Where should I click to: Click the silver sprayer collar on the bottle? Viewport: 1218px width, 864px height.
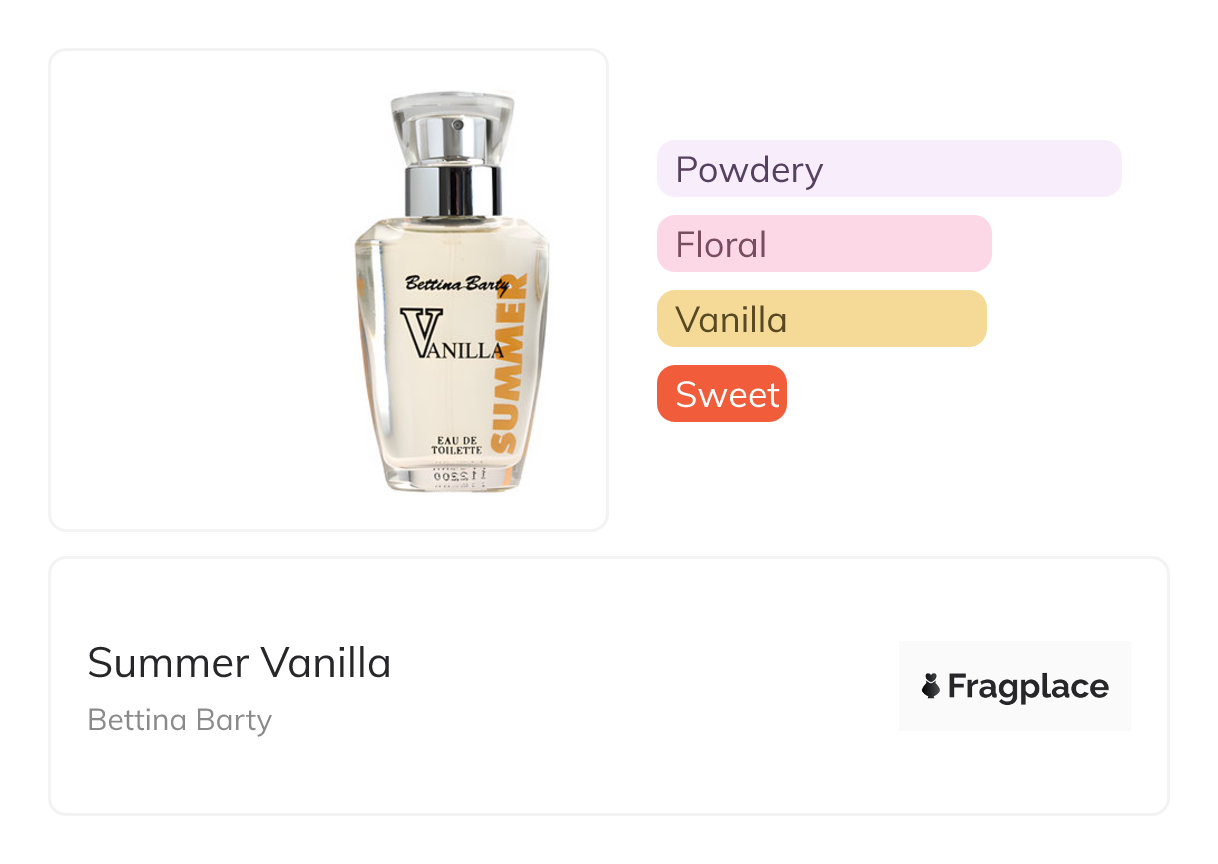452,190
